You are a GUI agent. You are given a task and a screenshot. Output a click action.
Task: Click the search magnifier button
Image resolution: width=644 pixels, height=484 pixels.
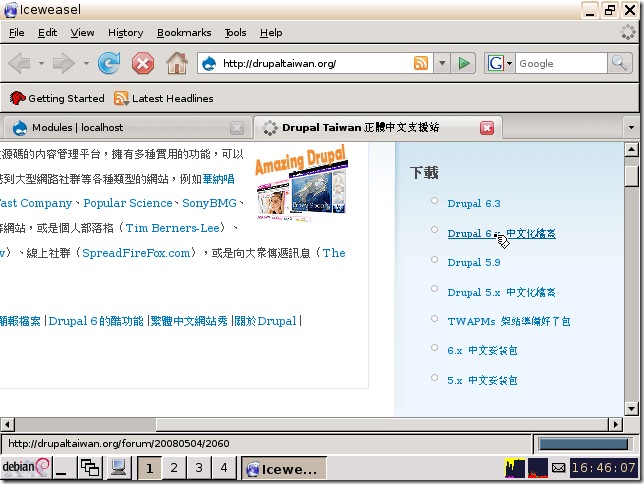(x=619, y=63)
